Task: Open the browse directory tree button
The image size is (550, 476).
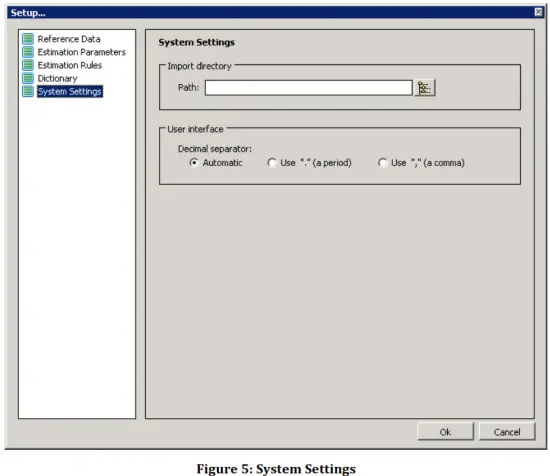Action: pos(425,88)
